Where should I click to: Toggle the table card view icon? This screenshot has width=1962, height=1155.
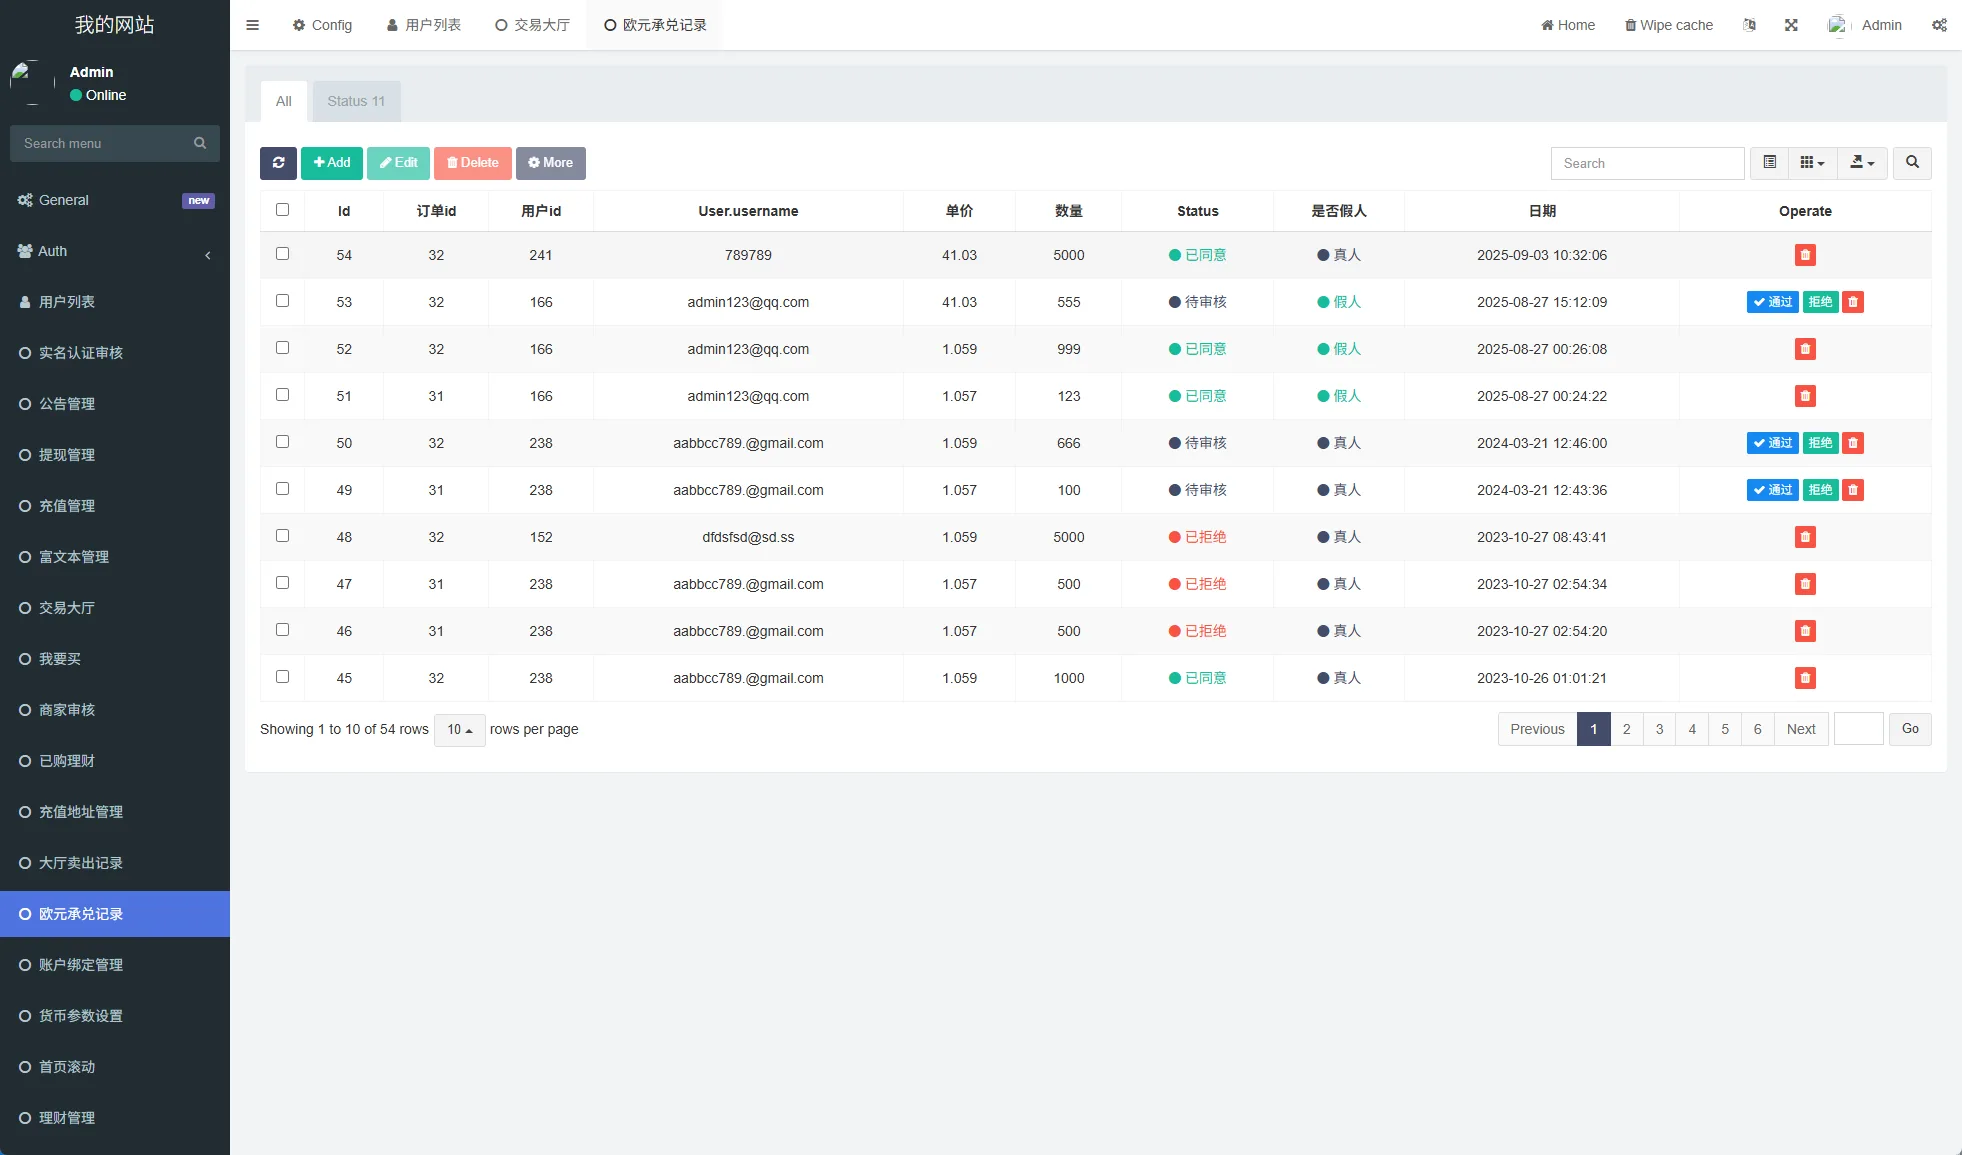(x=1769, y=163)
